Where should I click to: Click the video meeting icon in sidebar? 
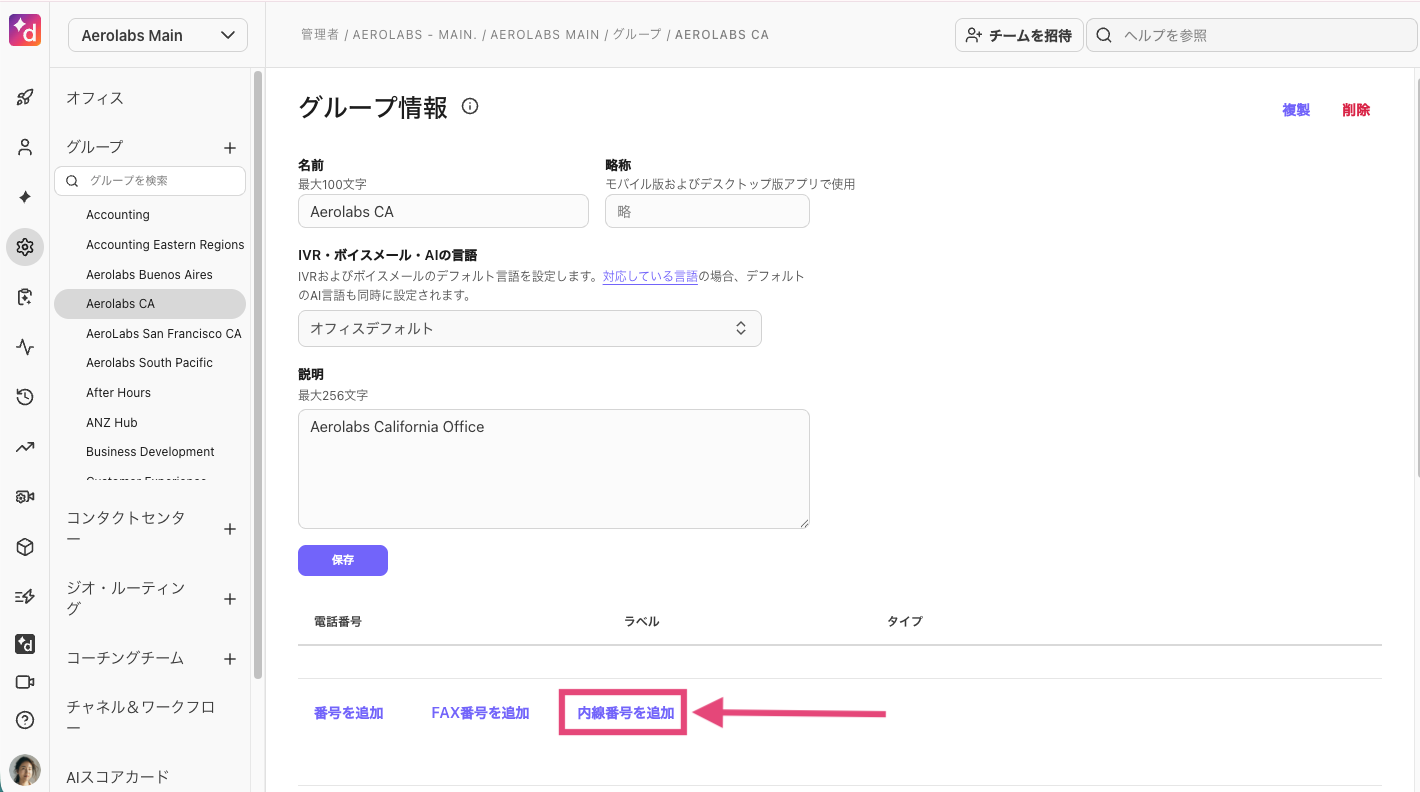[25, 682]
